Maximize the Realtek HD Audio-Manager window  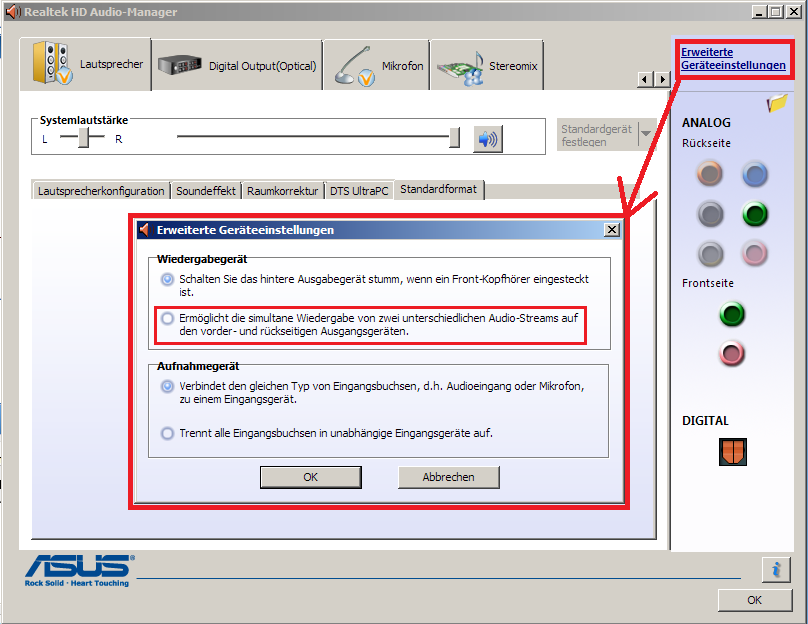pyautogui.click(x=776, y=12)
